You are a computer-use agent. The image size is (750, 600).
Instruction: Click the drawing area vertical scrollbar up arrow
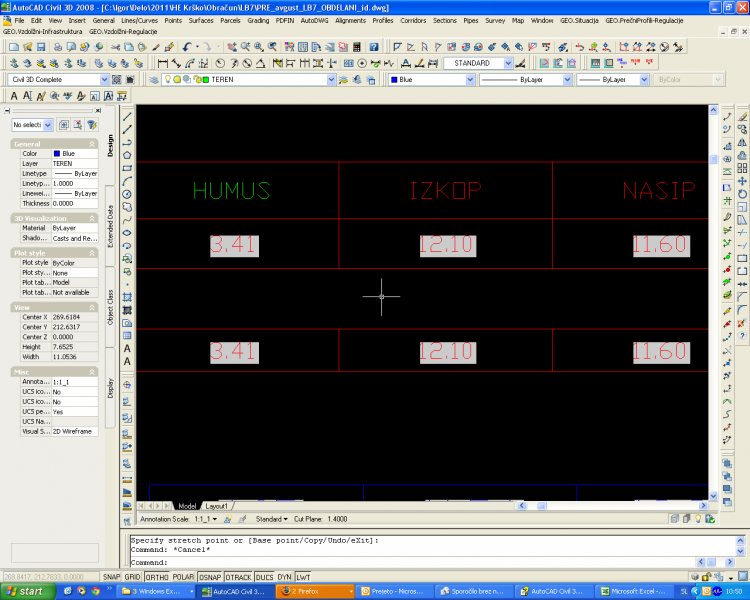click(x=714, y=110)
